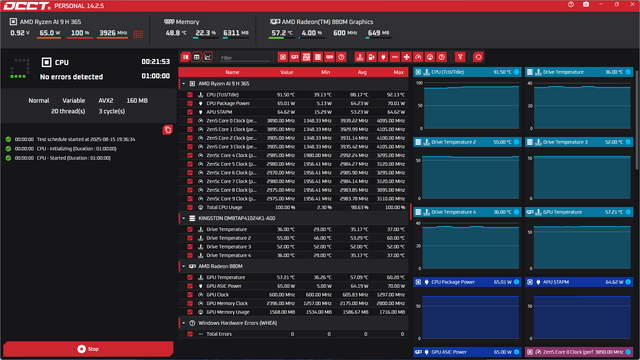The width and height of the screenshot is (640, 360).
Task: Collapse the KINGSTON OM8TAP41024K1-A00 group
Action: (x=184, y=218)
